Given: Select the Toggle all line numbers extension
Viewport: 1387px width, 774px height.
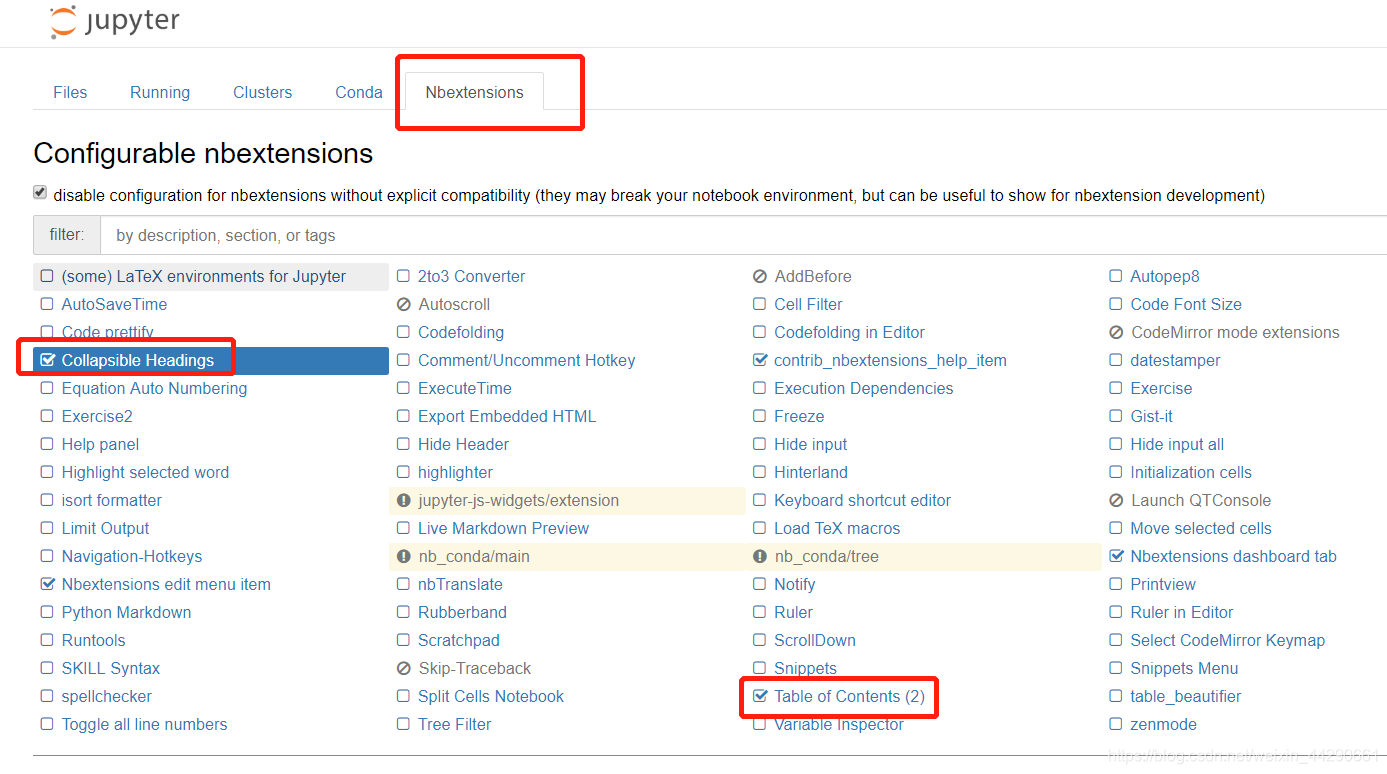Looking at the screenshot, I should point(144,724).
